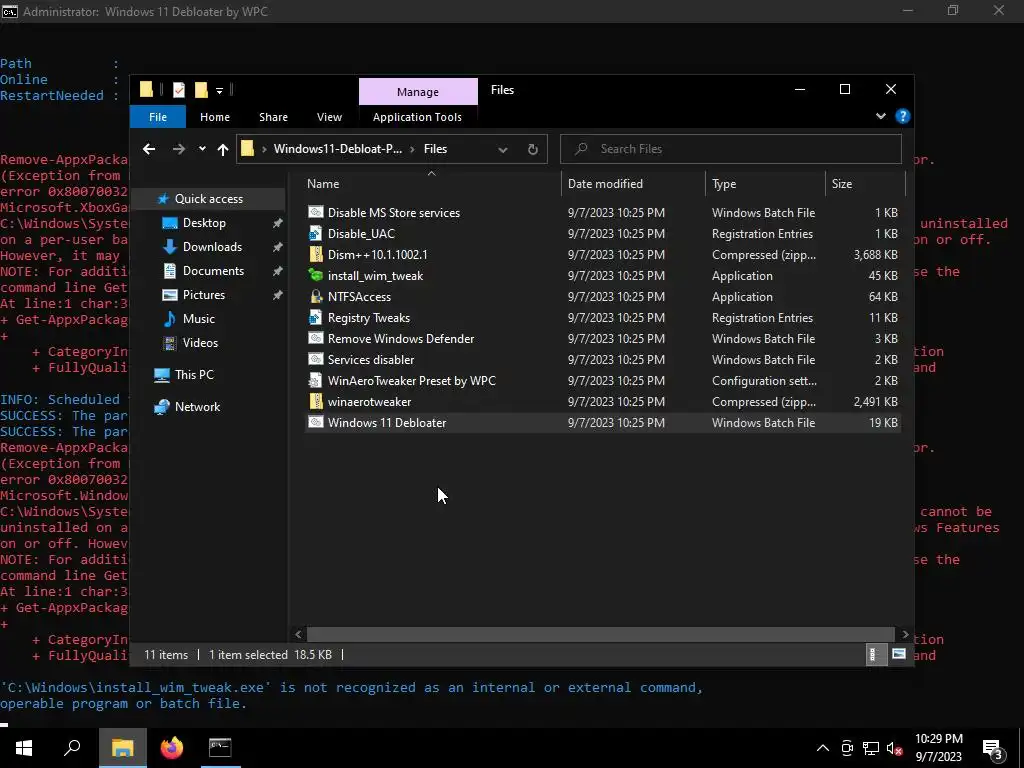
Task: Click the New folder quick access toolbar icon
Action: [x=201, y=89]
